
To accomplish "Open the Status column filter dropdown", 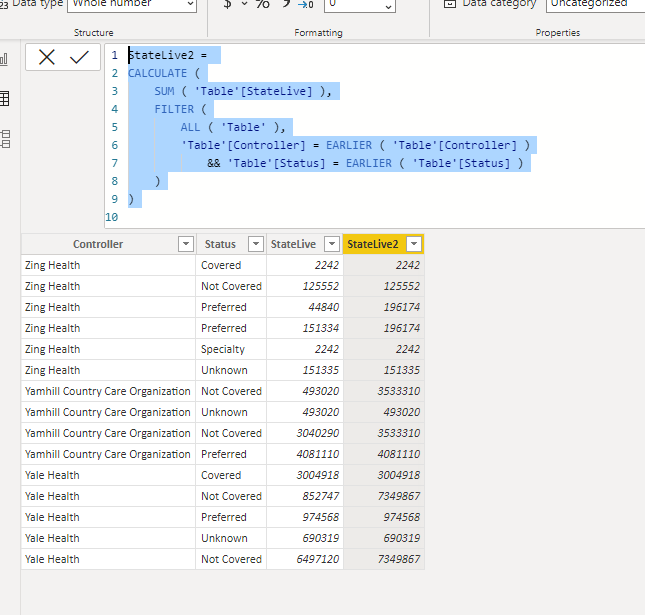I will tap(256, 244).
